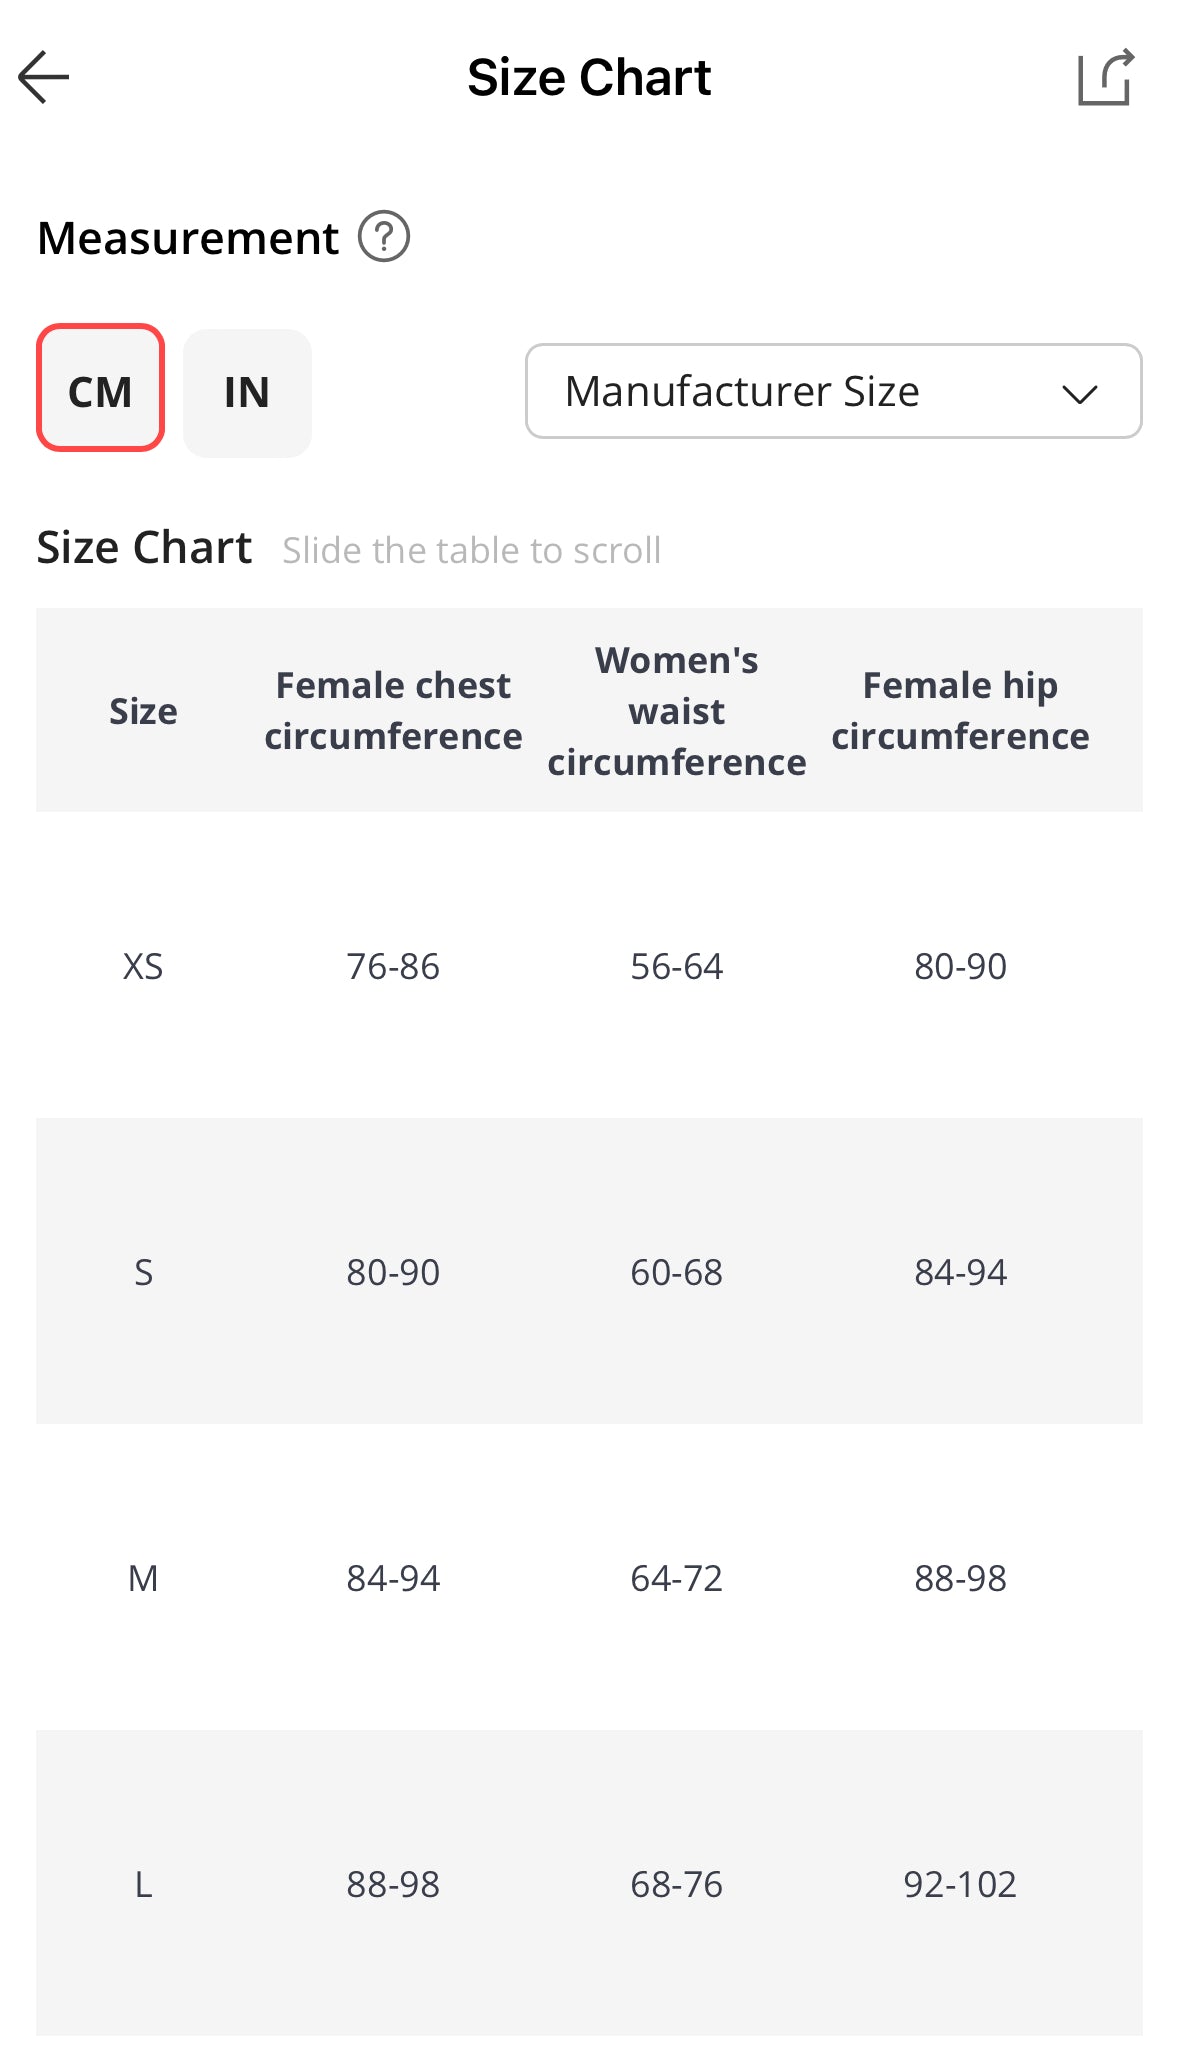1179x2055 pixels.
Task: Click Women's waist circumference column header
Action: pyautogui.click(x=677, y=711)
